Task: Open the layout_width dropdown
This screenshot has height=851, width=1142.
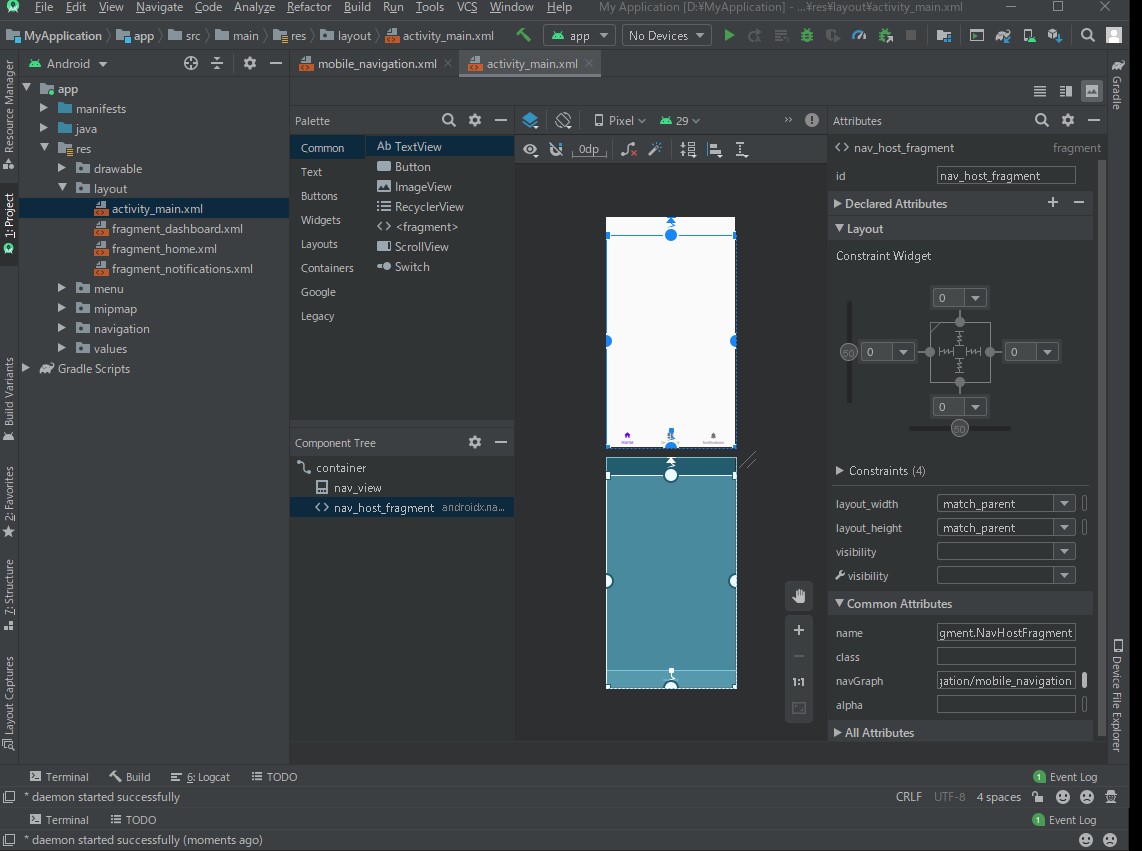Action: point(1064,503)
